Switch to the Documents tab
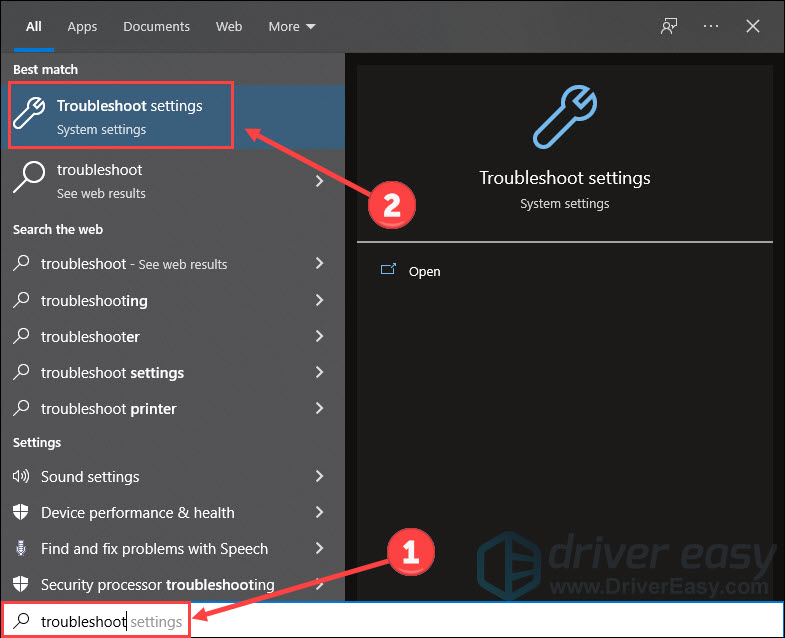The width and height of the screenshot is (785, 638). click(155, 26)
